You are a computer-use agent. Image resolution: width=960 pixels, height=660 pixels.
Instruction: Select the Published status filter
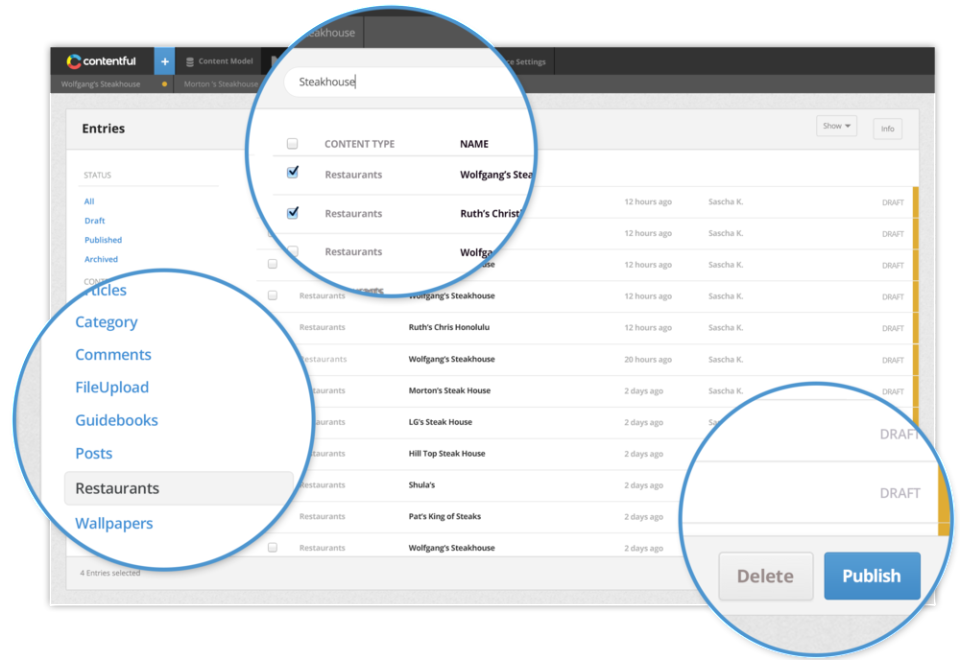(x=103, y=240)
